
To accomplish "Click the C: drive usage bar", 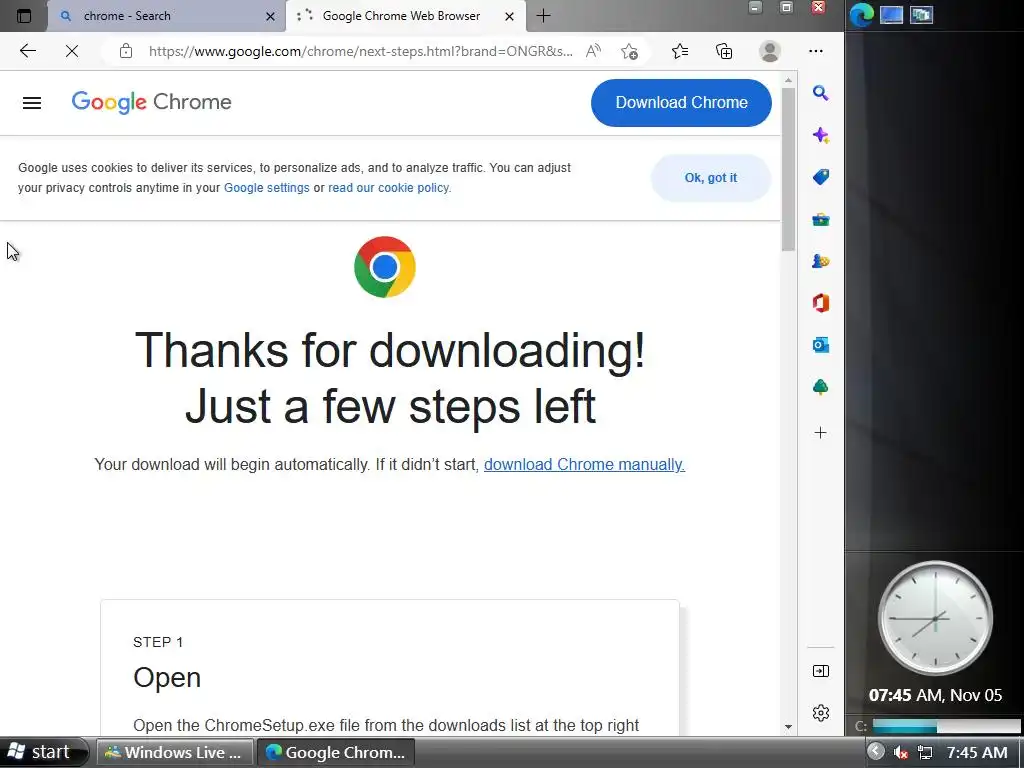I will (x=946, y=726).
